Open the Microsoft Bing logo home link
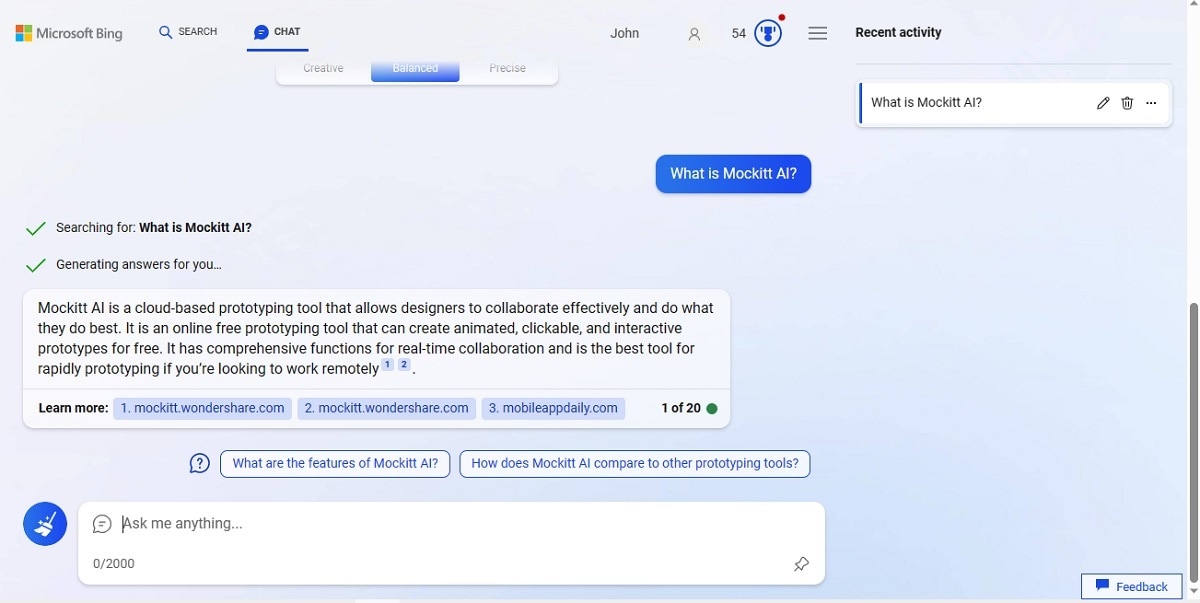1200x603 pixels. click(69, 33)
